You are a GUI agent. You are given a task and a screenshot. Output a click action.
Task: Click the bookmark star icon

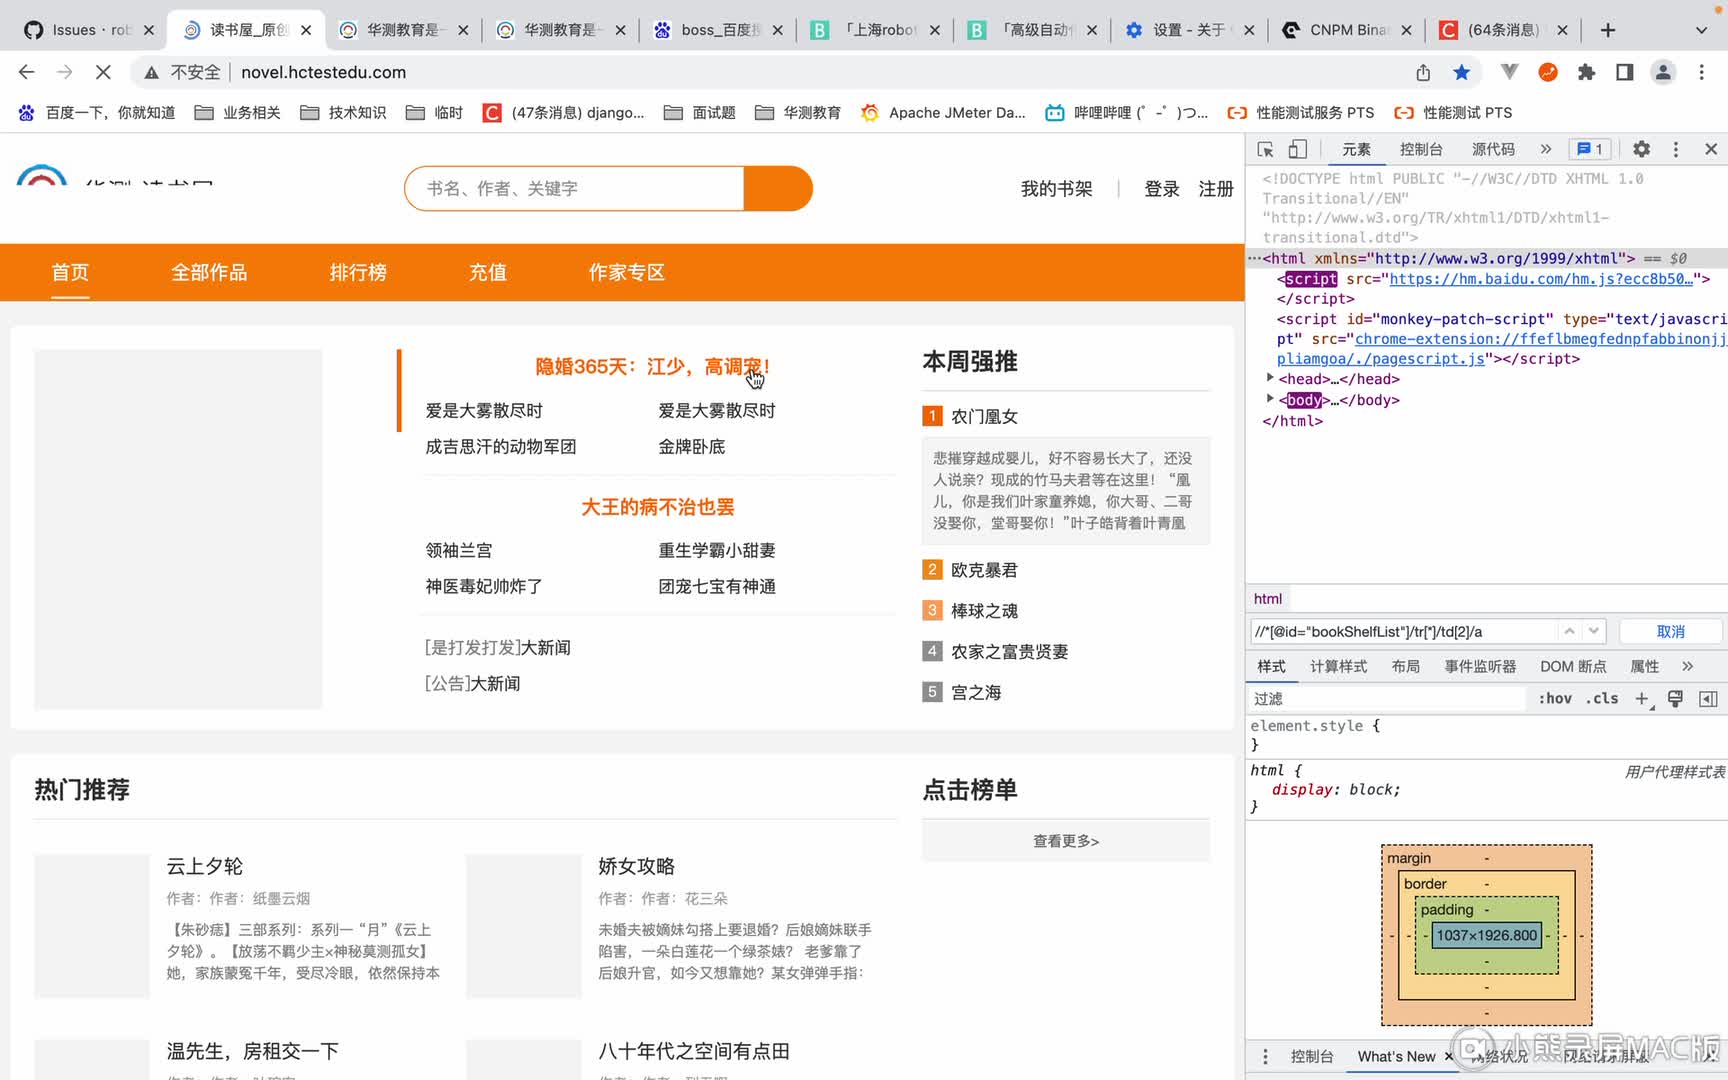pos(1462,72)
